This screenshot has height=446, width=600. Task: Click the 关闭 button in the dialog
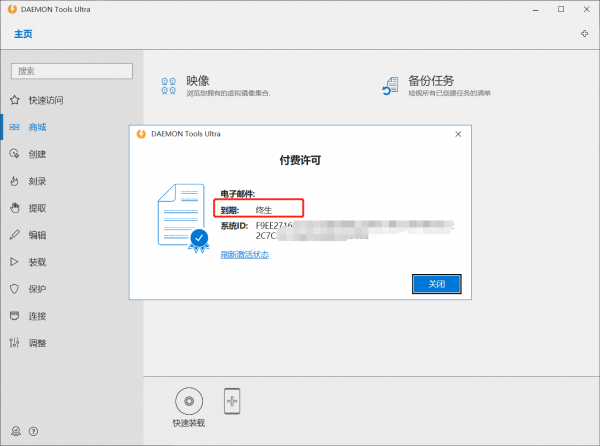(437, 284)
